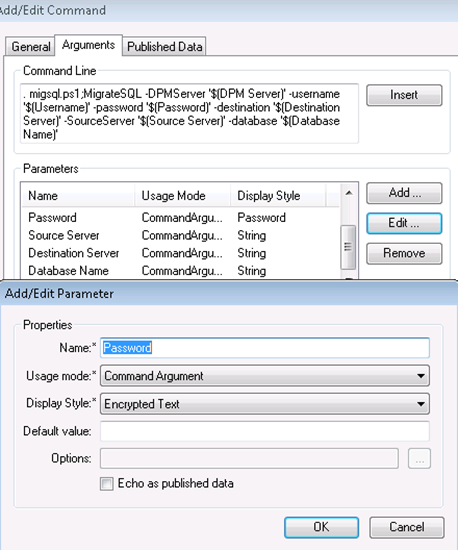Click into the Name text field
Image resolution: width=458 pixels, height=550 pixels.
tap(265, 348)
